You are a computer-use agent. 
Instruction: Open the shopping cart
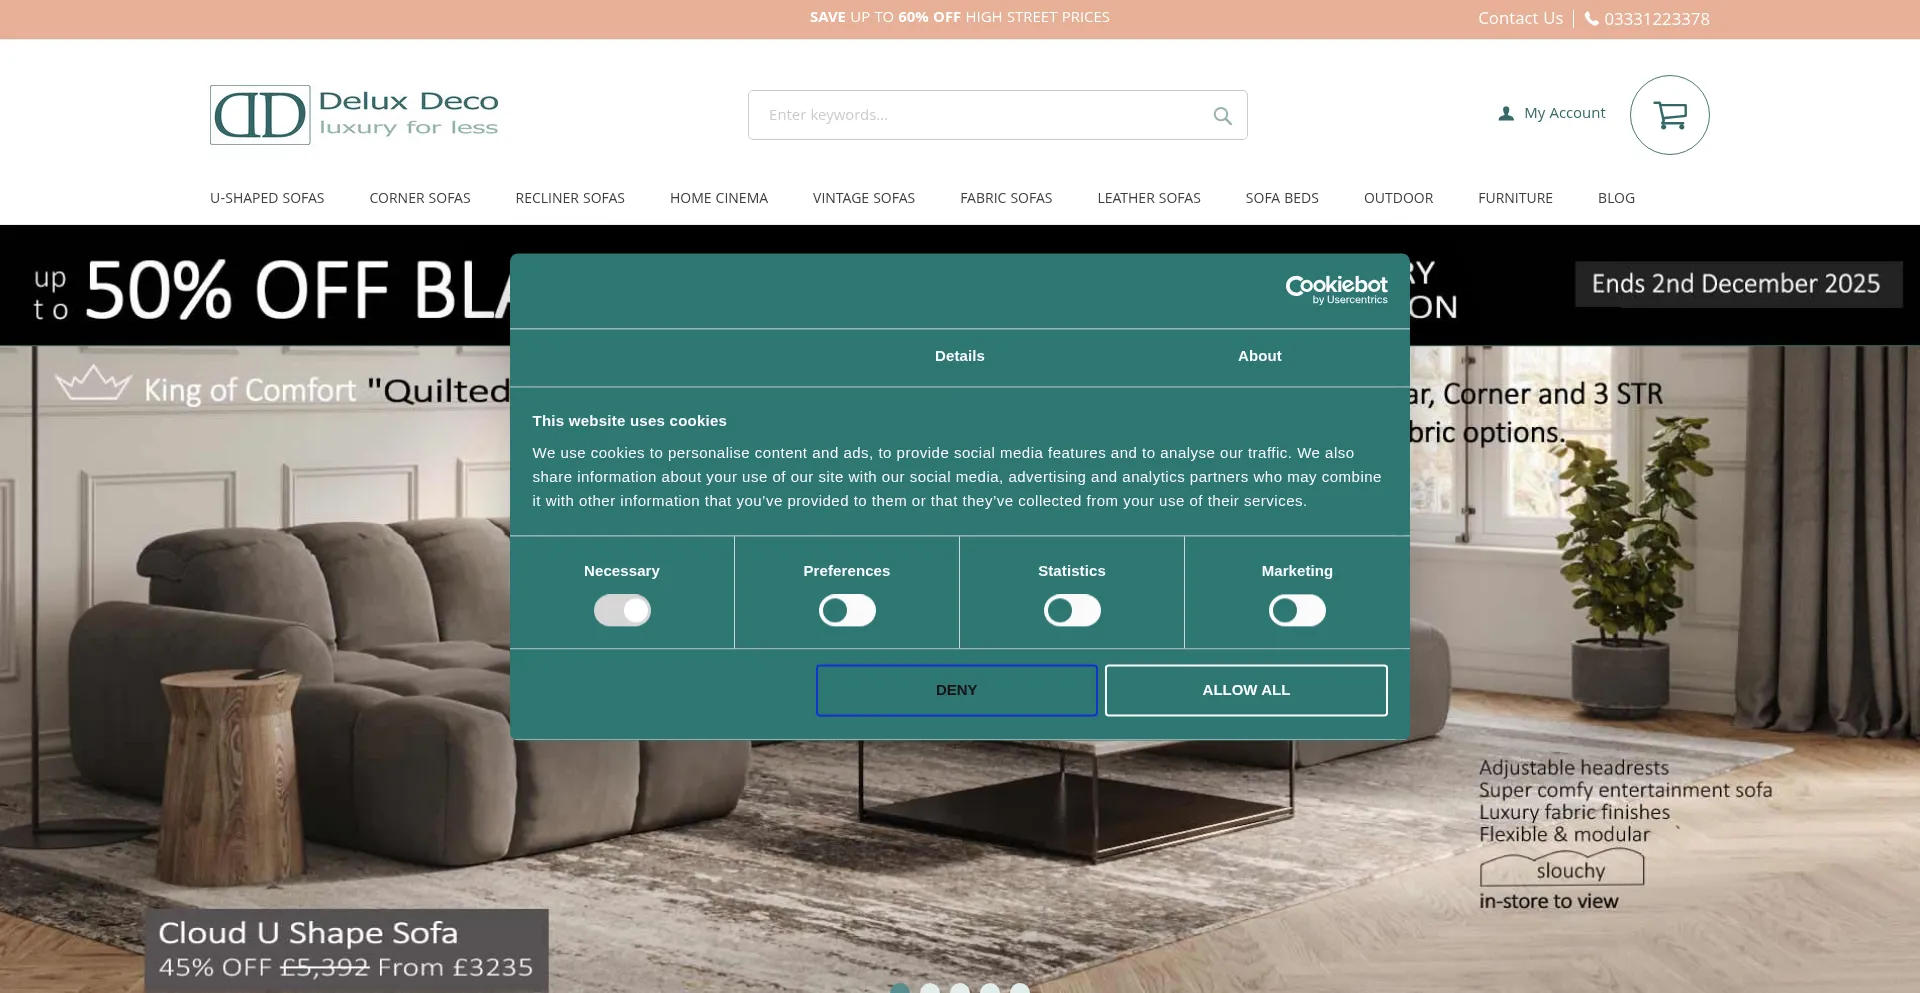pyautogui.click(x=1669, y=115)
